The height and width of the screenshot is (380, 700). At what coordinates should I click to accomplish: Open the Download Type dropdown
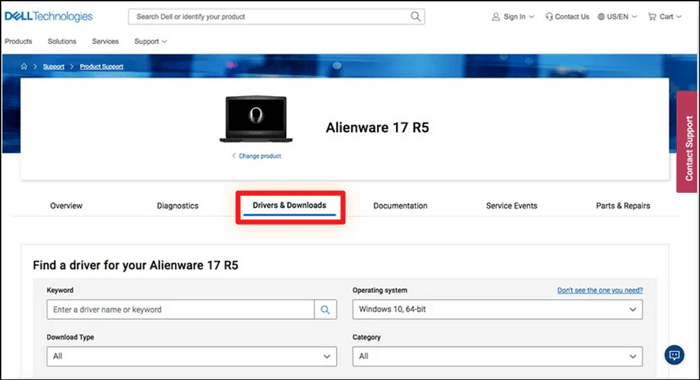(192, 356)
